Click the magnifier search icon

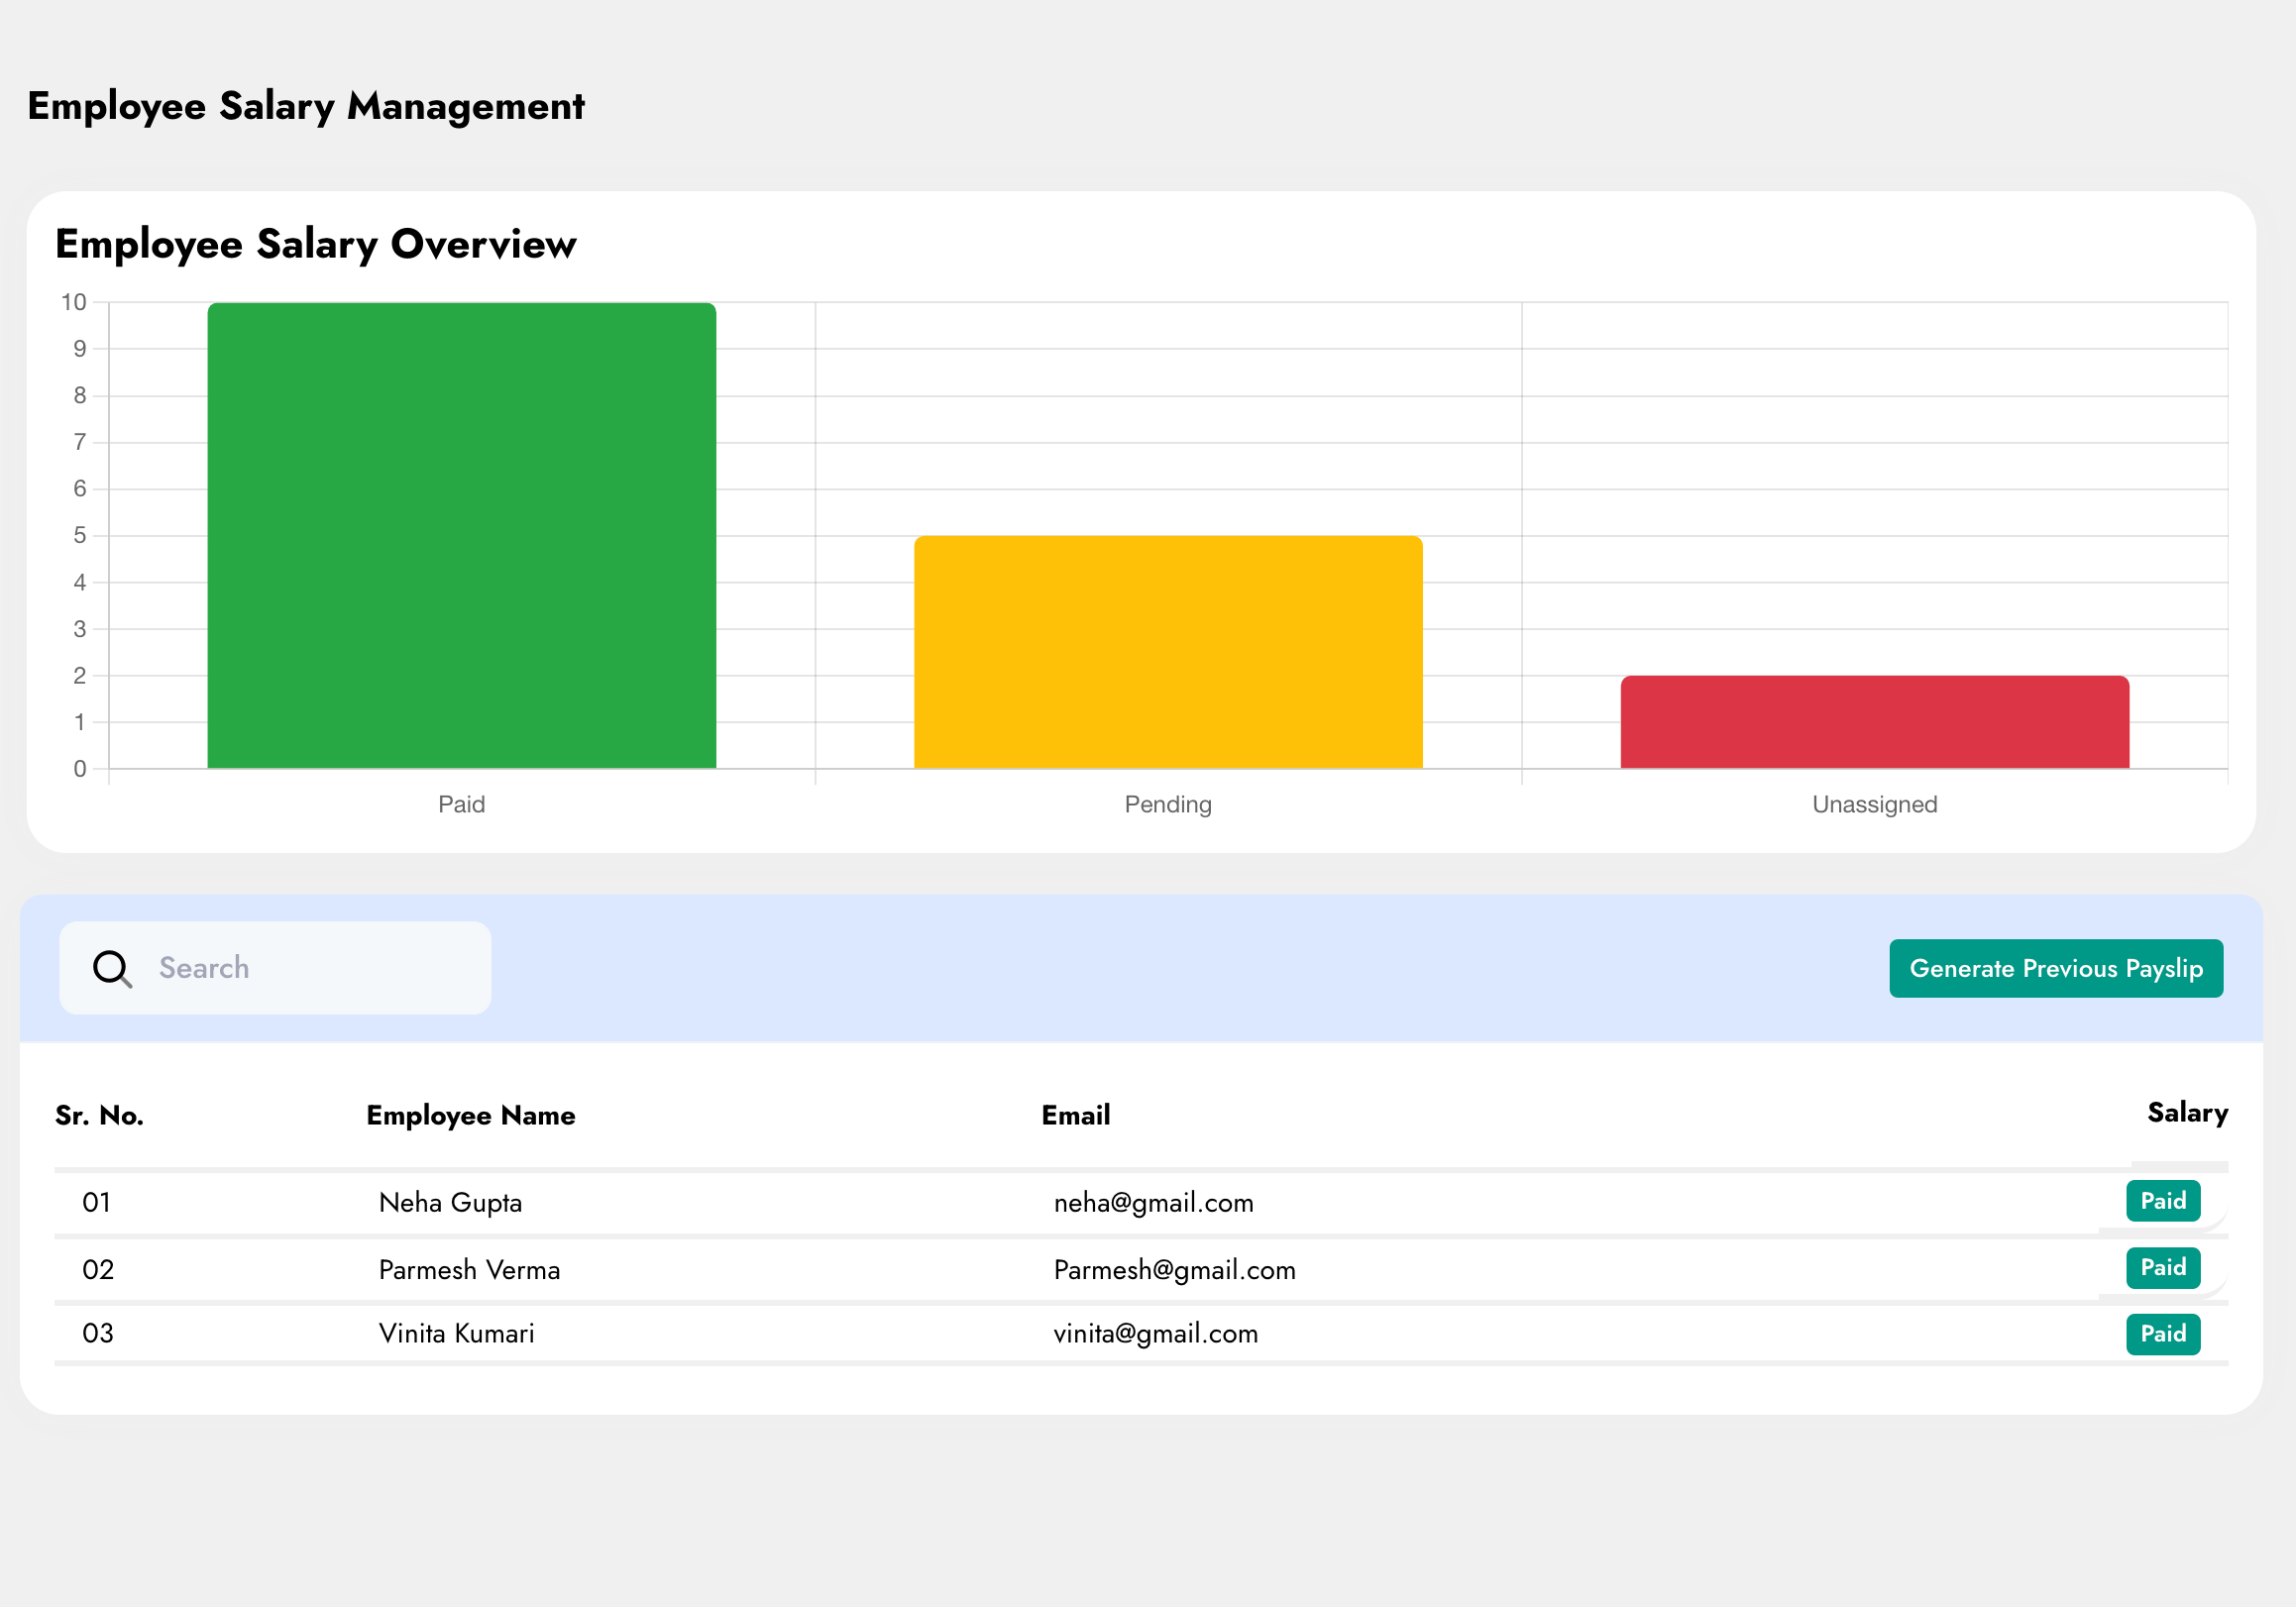point(112,969)
